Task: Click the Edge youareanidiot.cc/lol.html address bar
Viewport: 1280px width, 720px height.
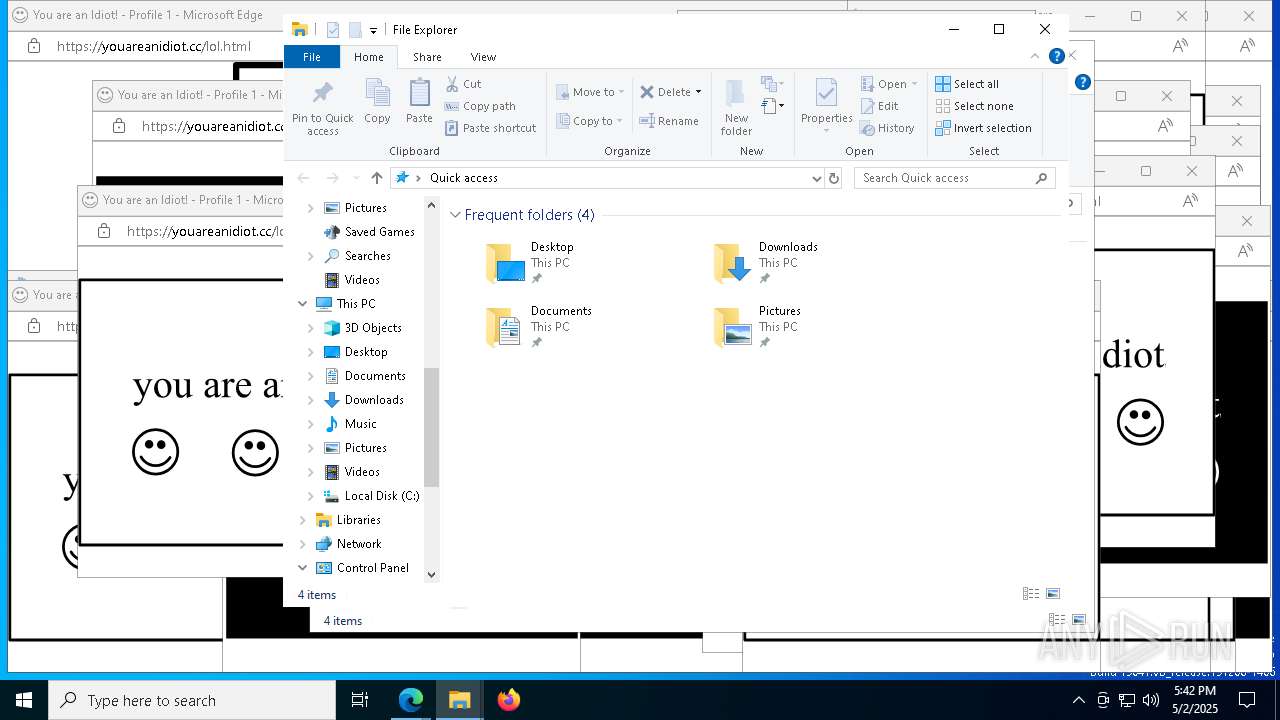Action: coord(154,46)
